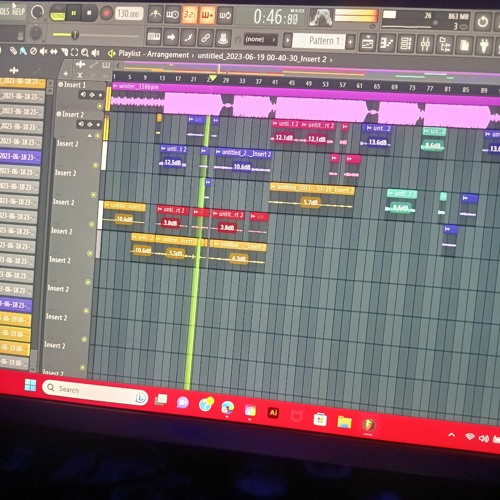The image size is (500, 500).
Task: Select the Mute tool in playlist toolbar
Action: [43, 51]
